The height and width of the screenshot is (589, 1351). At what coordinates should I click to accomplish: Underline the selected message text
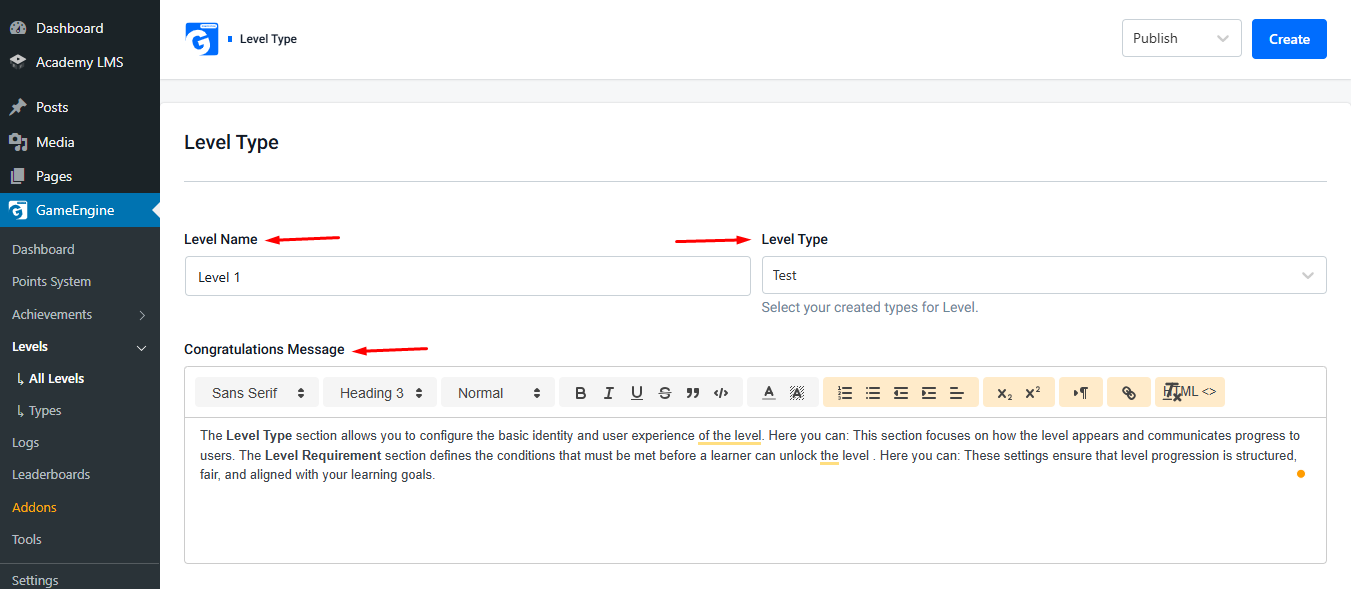(x=637, y=393)
